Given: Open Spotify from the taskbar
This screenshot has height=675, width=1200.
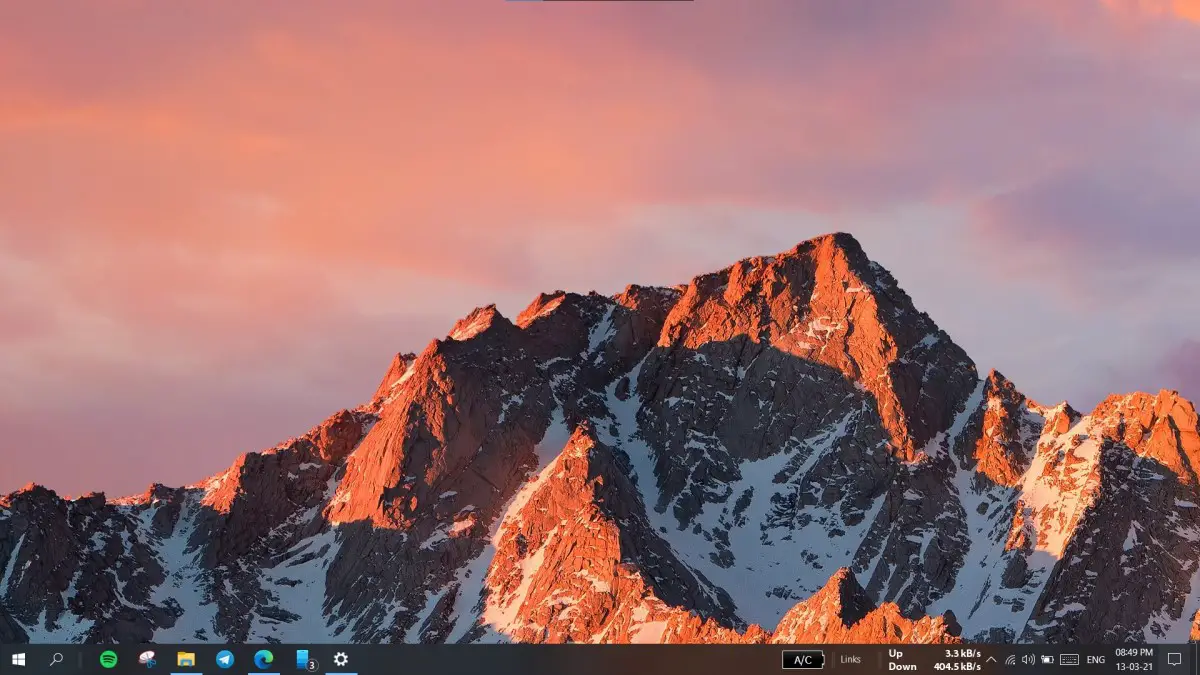Looking at the screenshot, I should point(108,659).
